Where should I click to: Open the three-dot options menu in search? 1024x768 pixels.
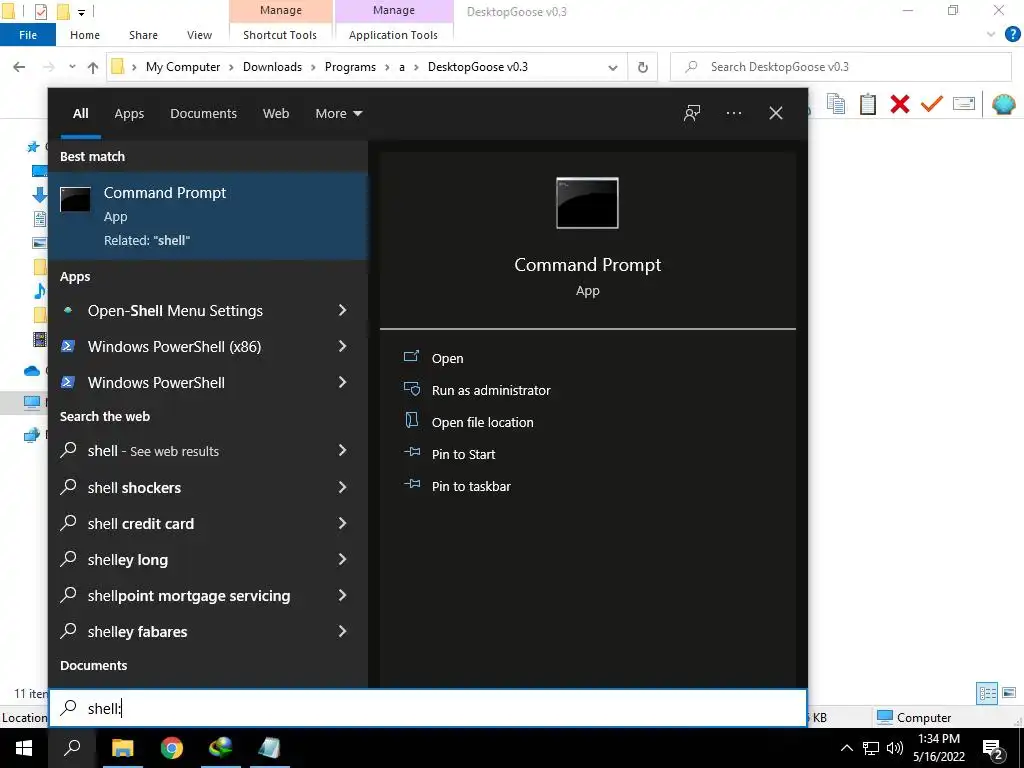point(733,113)
